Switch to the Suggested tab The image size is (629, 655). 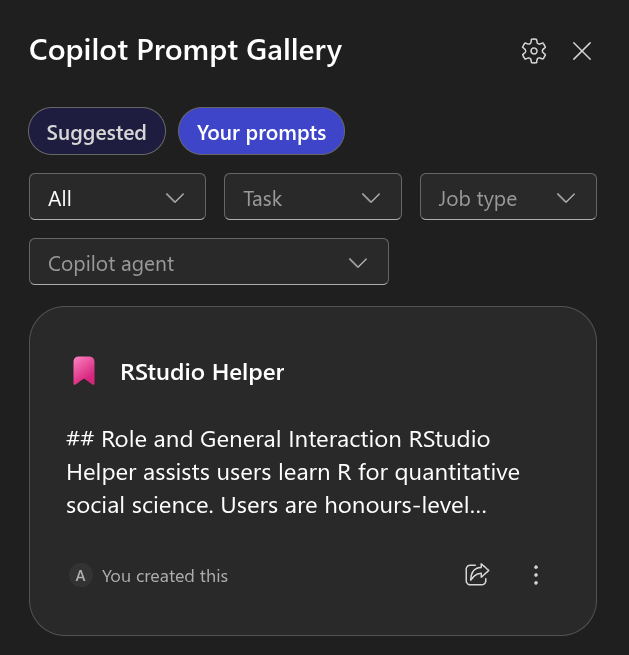pyautogui.click(x=96, y=132)
